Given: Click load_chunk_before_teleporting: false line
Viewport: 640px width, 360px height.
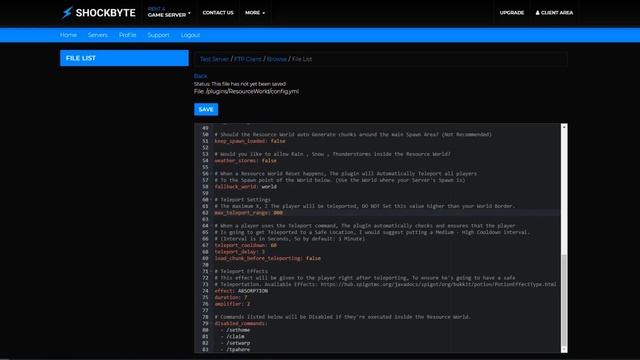Looking at the screenshot, I should coord(267,258).
